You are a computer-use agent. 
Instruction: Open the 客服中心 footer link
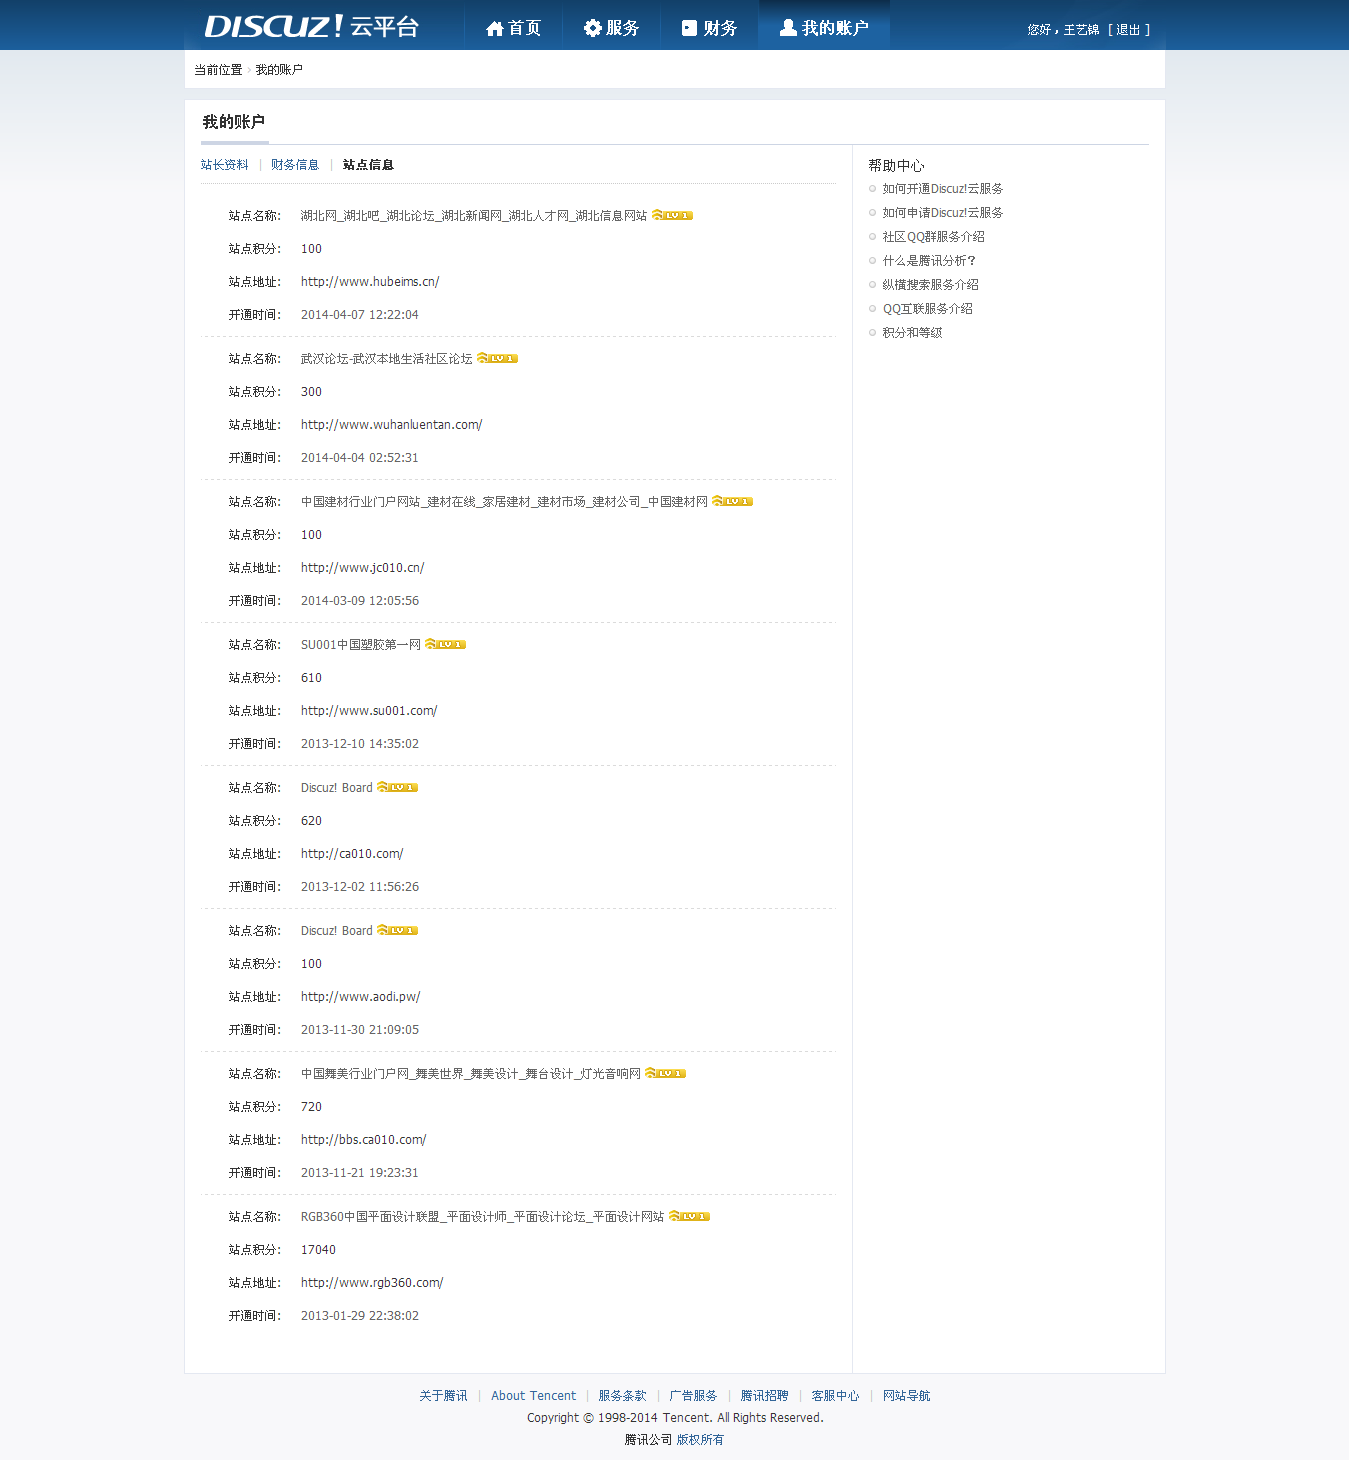[x=834, y=1395]
